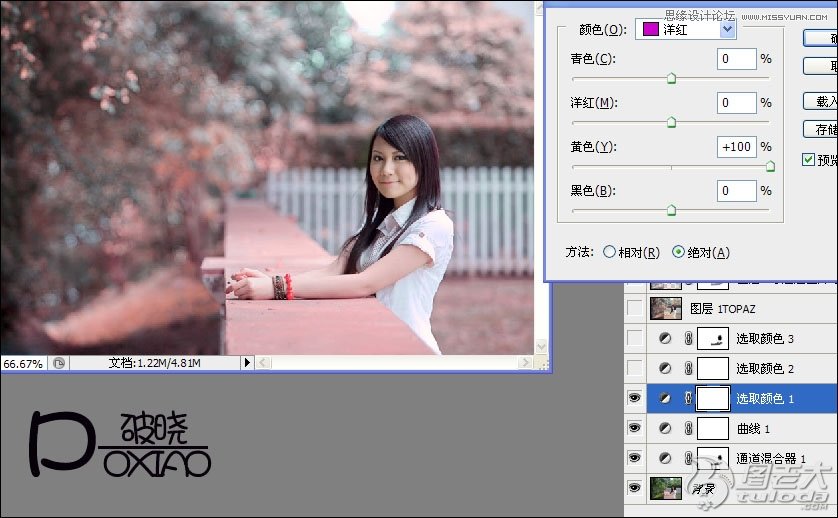Click the 背景 layer thumbnail

click(665, 488)
